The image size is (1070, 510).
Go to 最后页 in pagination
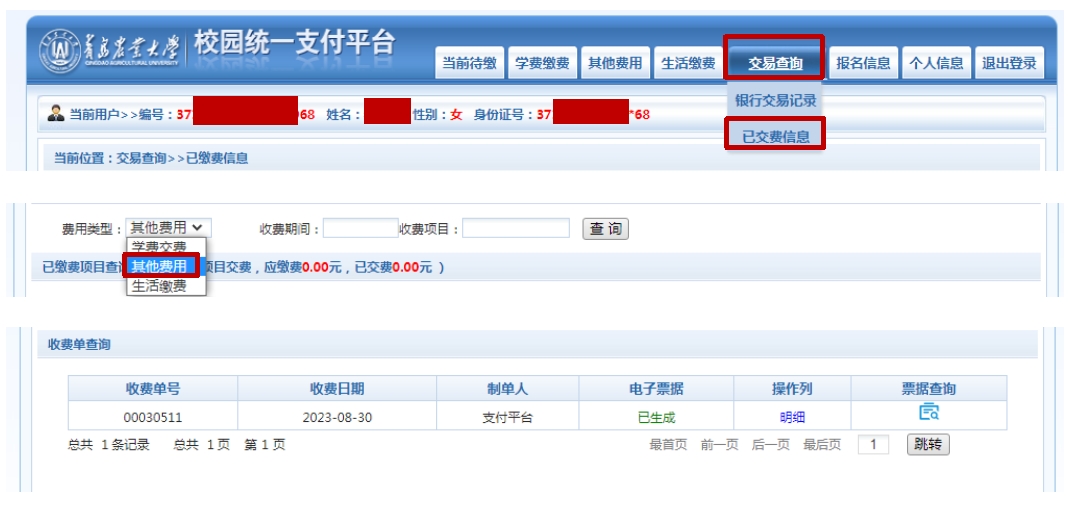click(x=822, y=445)
